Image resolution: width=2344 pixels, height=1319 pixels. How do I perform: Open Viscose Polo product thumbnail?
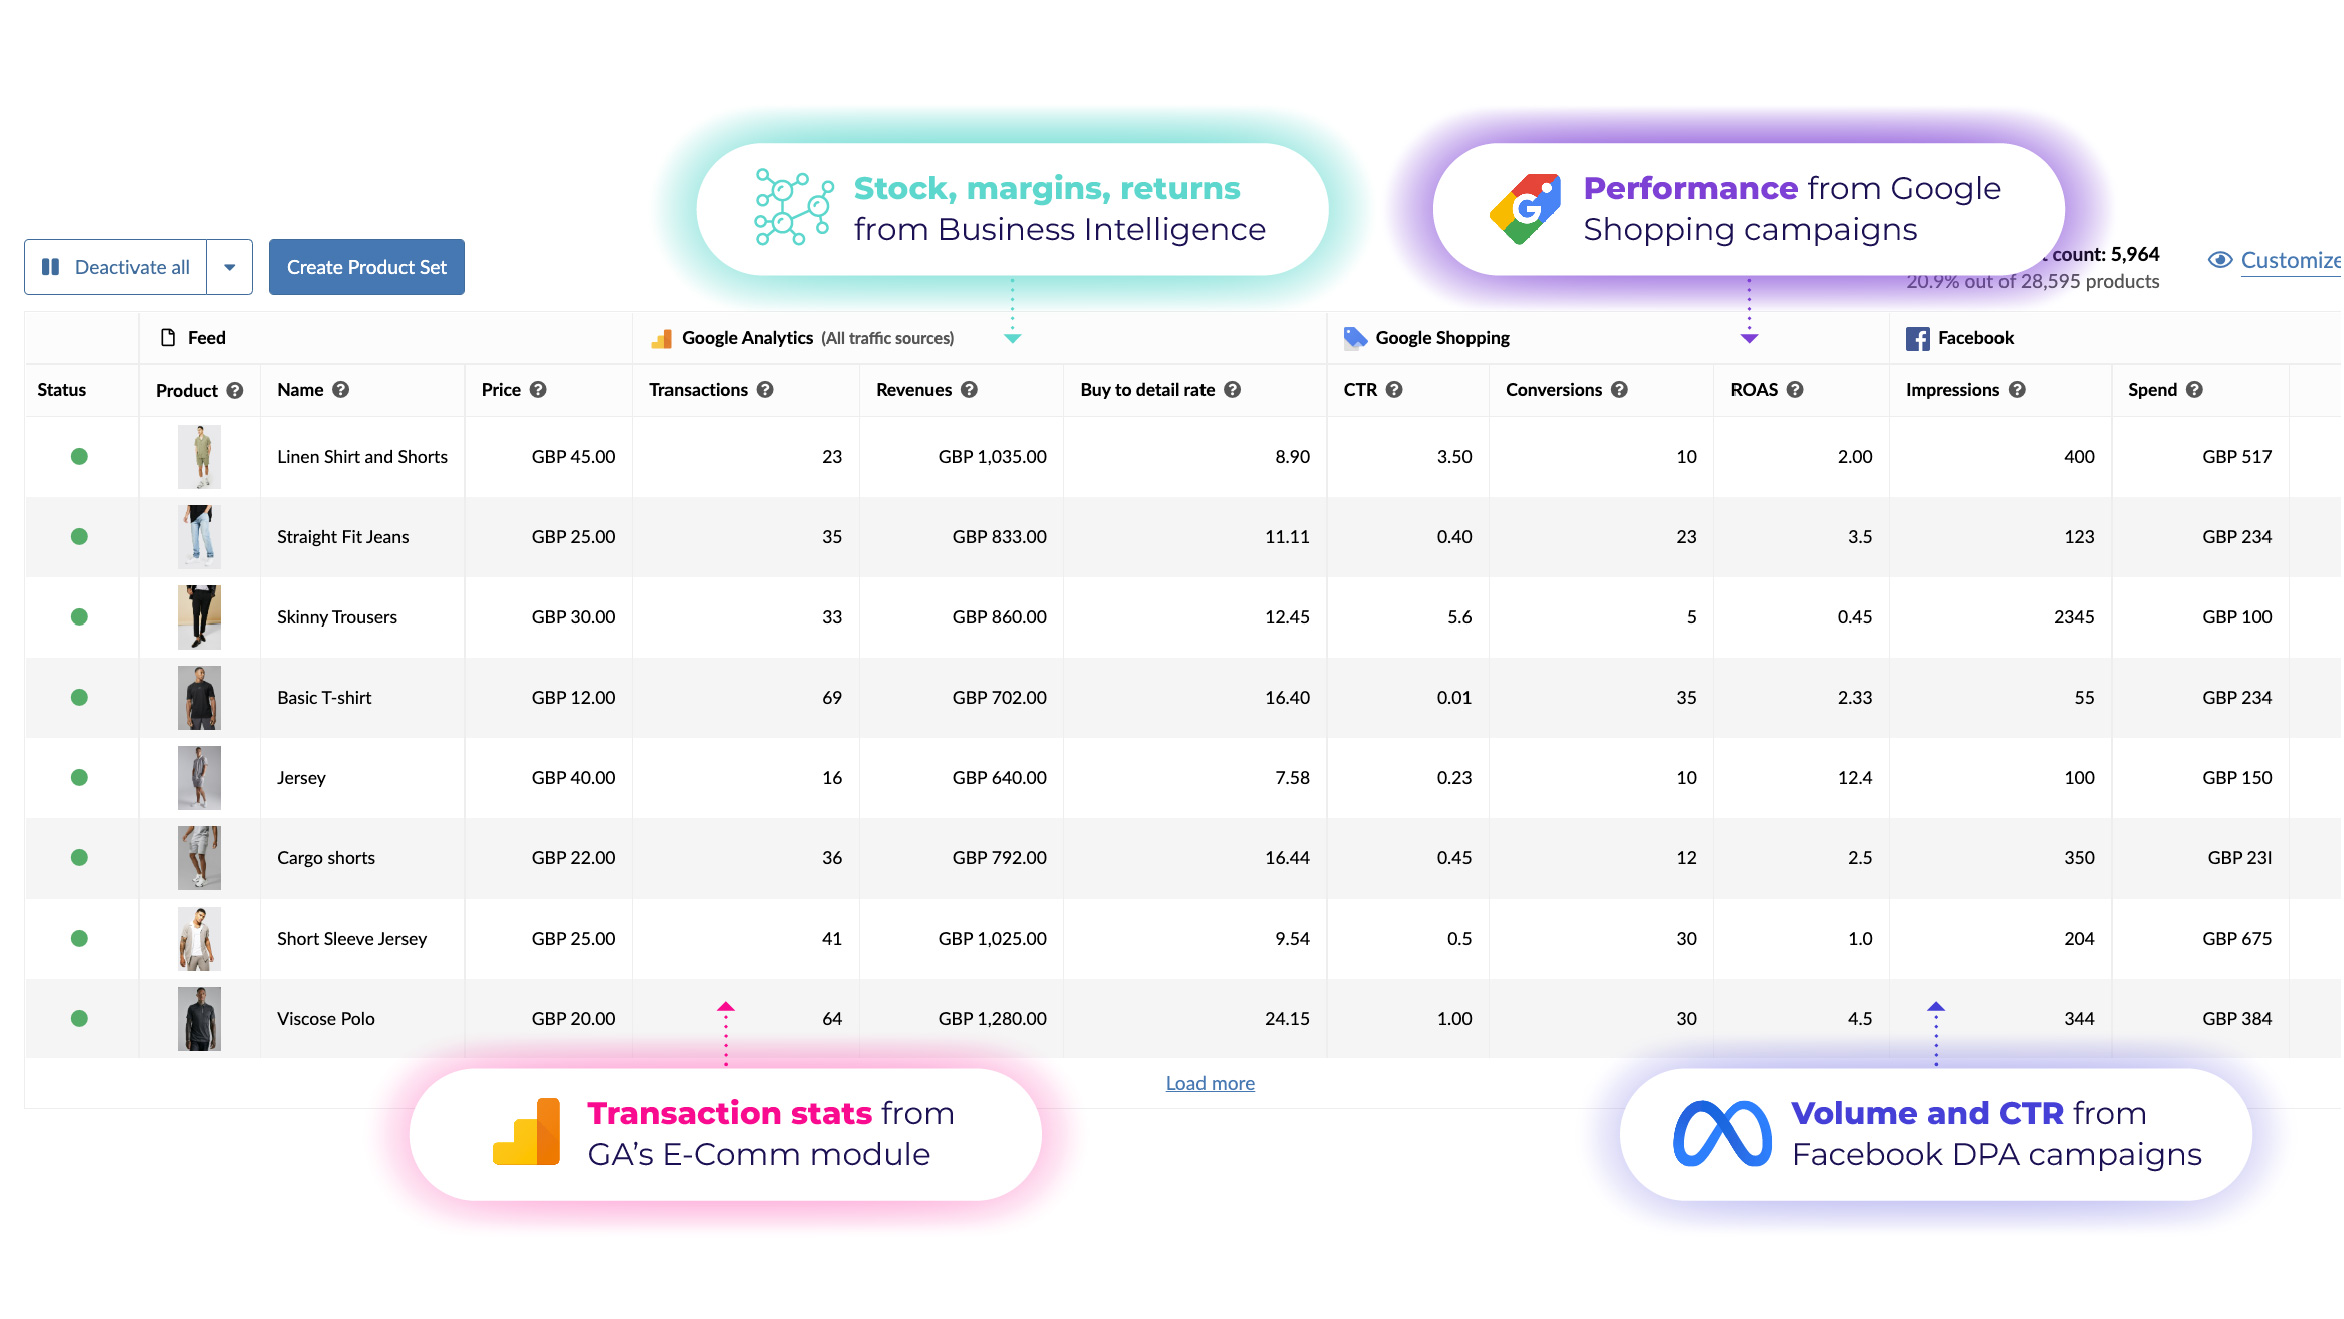[x=199, y=1019]
